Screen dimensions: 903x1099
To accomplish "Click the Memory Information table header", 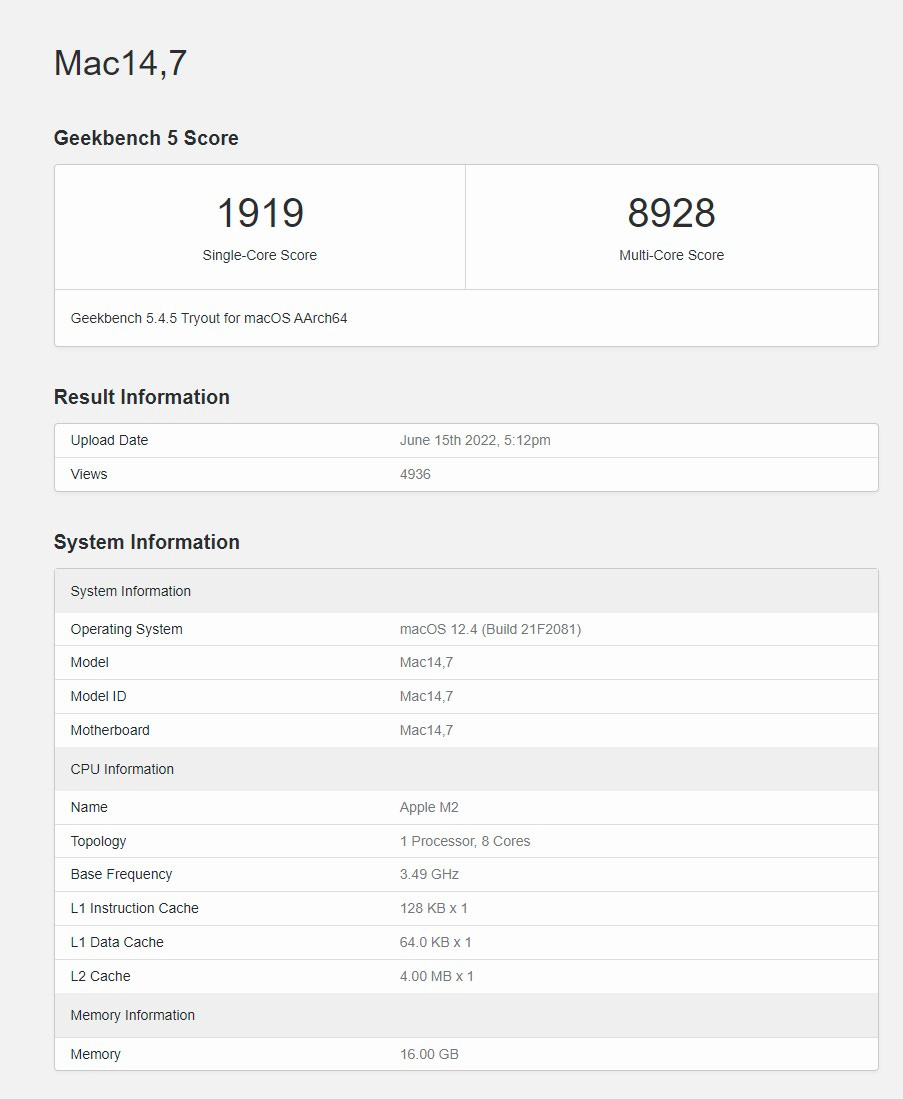I will [x=466, y=1015].
